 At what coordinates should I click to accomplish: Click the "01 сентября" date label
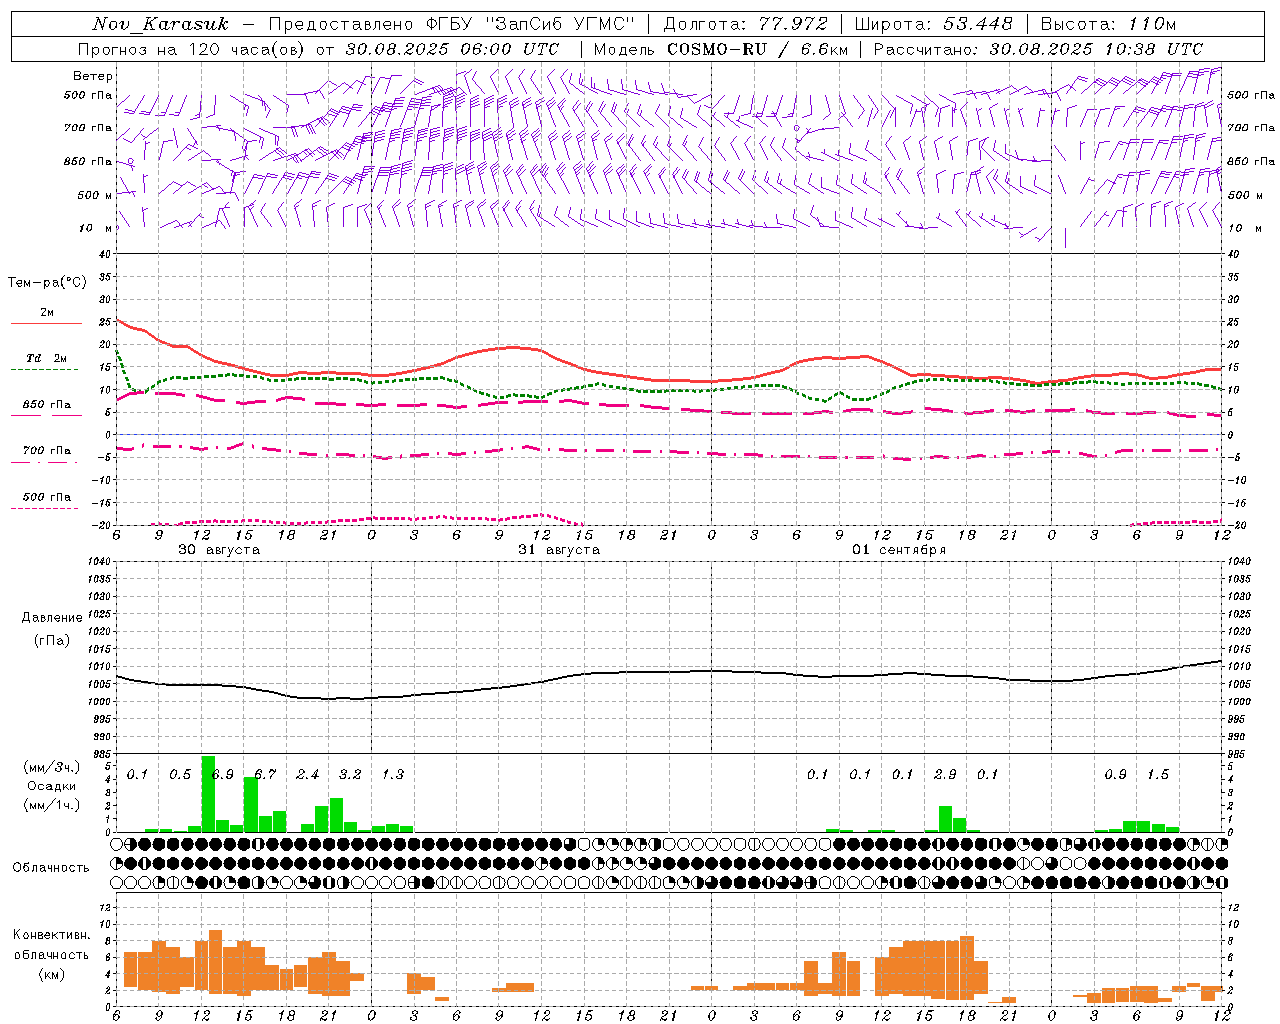tap(899, 550)
